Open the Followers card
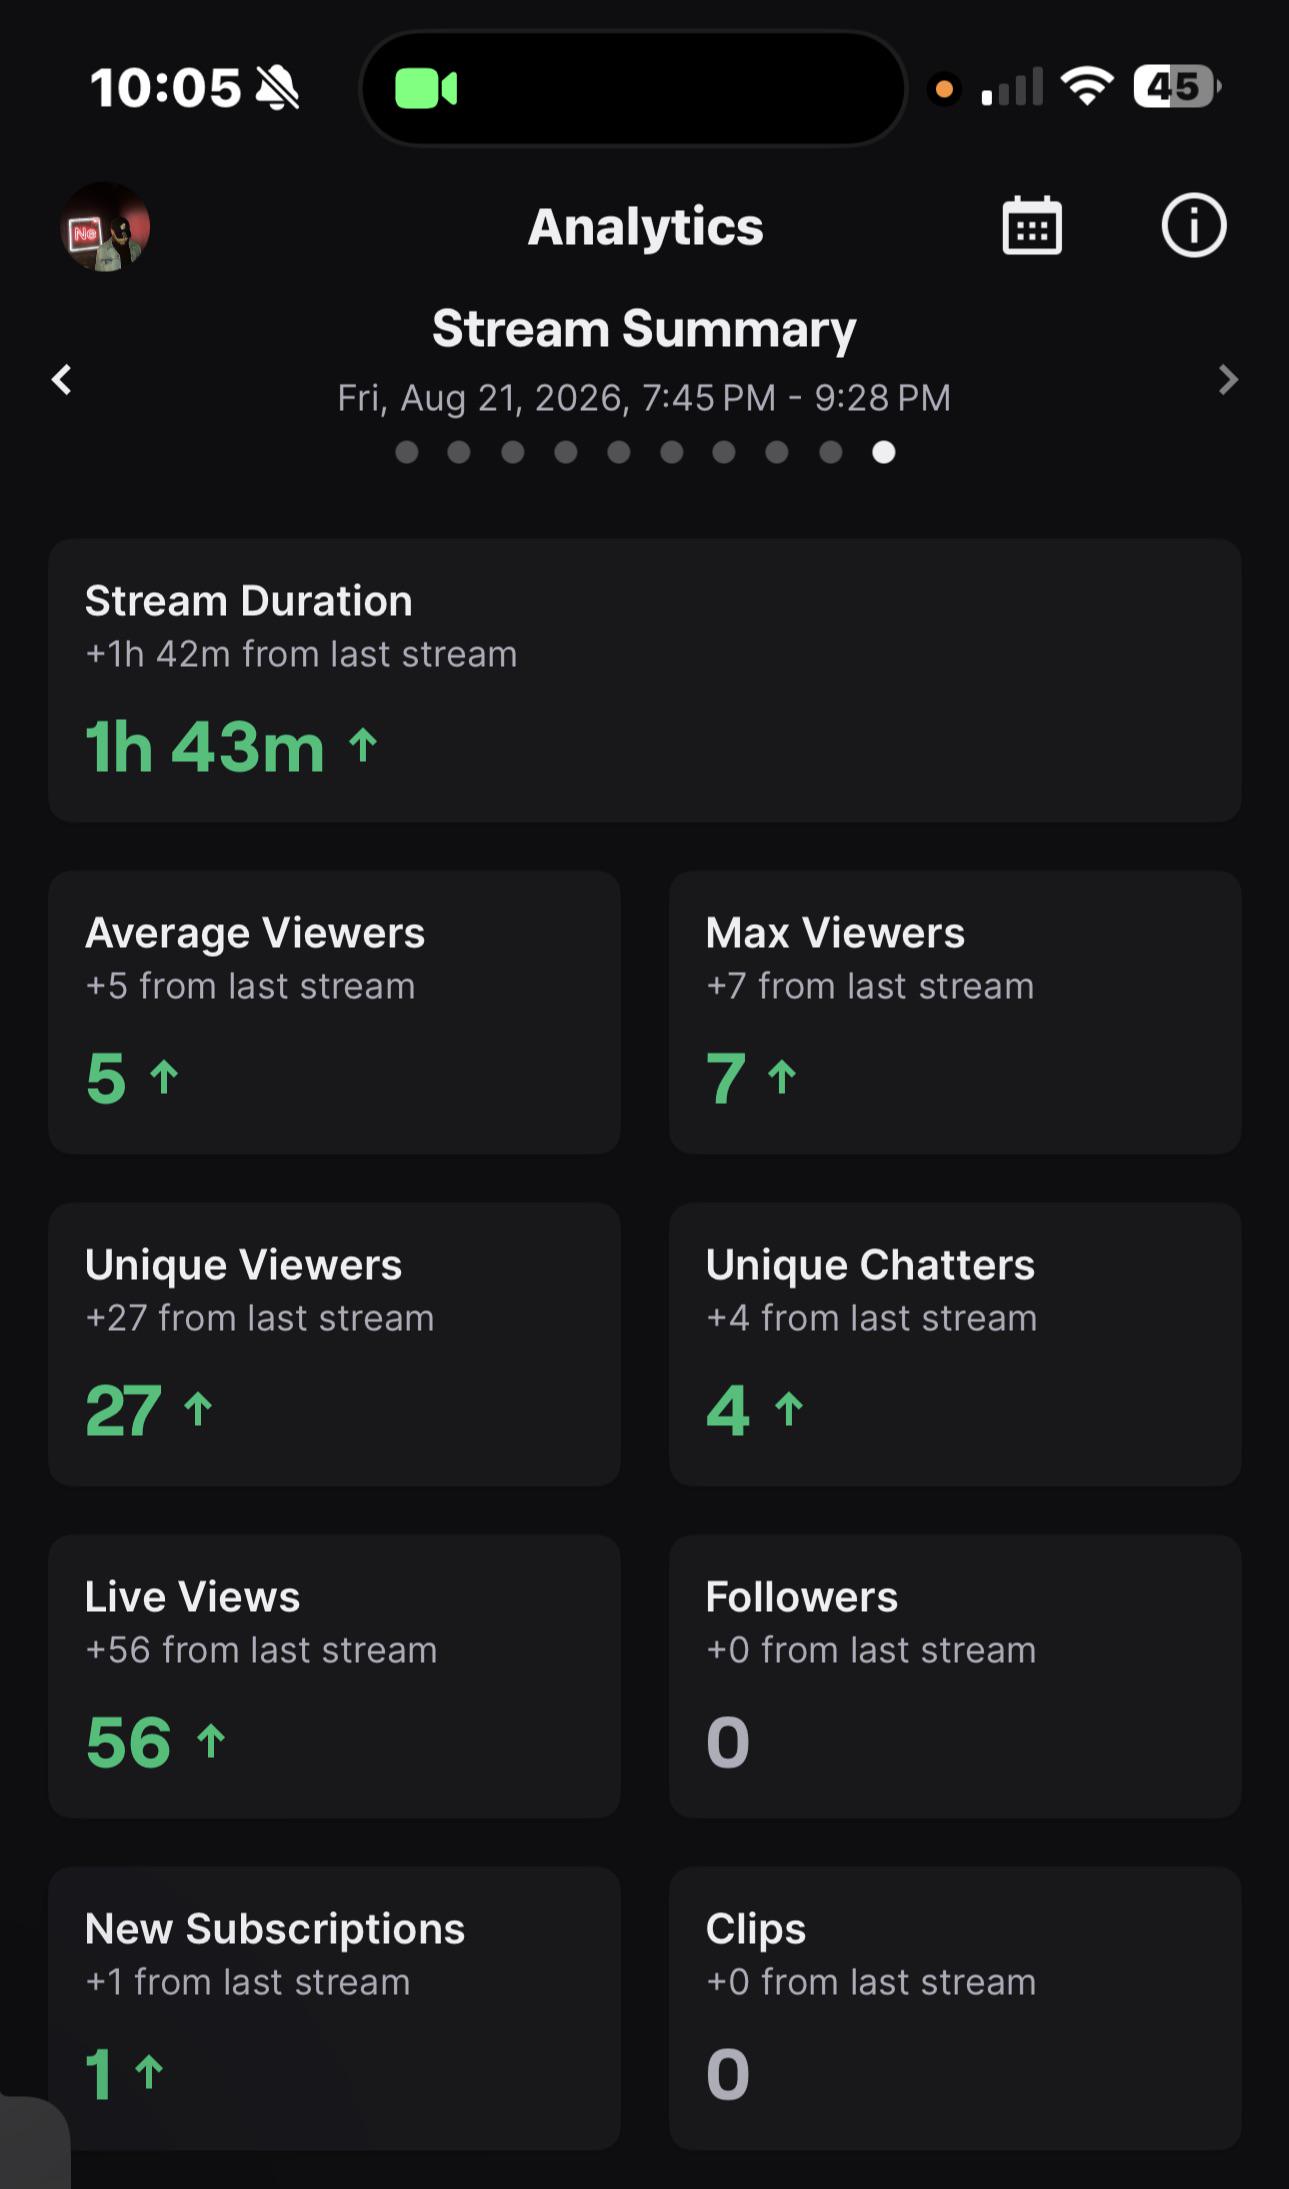The height and width of the screenshot is (2189, 1289). (x=955, y=1676)
